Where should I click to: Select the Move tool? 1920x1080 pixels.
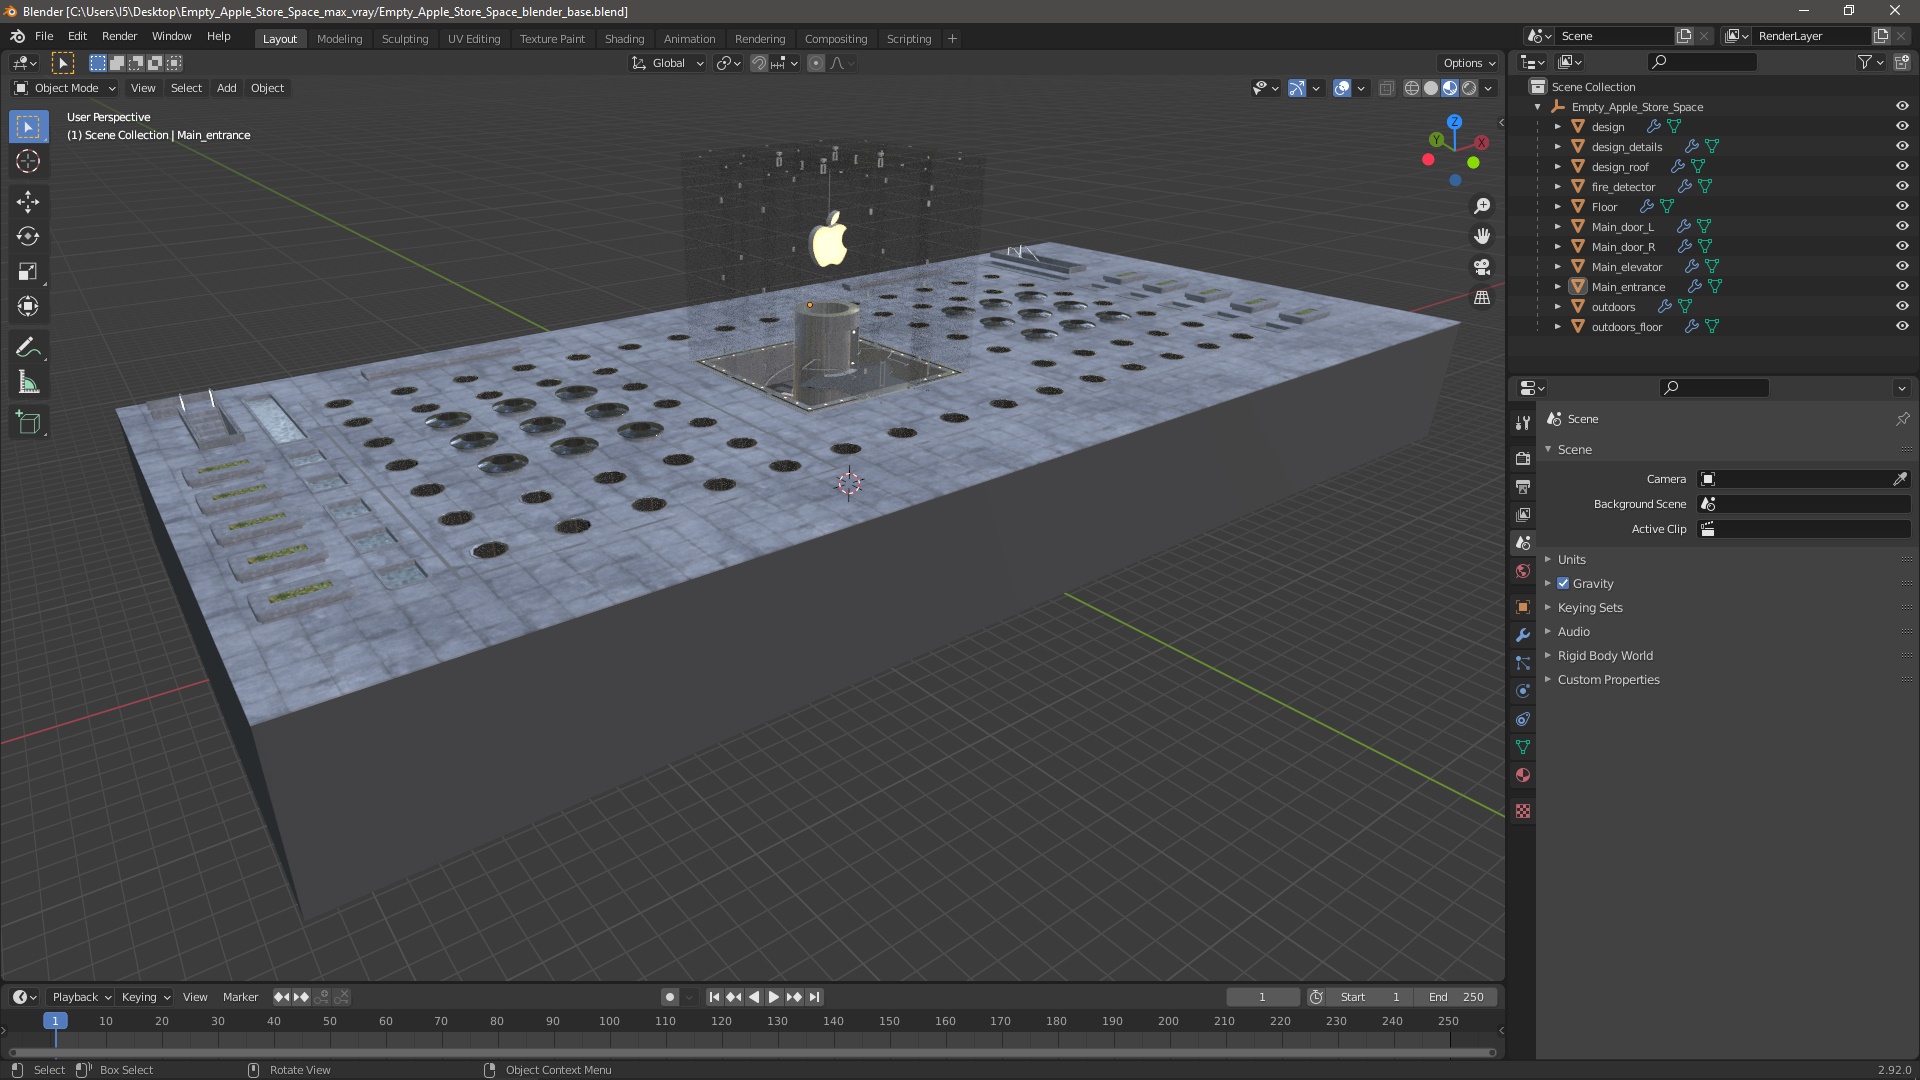click(28, 202)
